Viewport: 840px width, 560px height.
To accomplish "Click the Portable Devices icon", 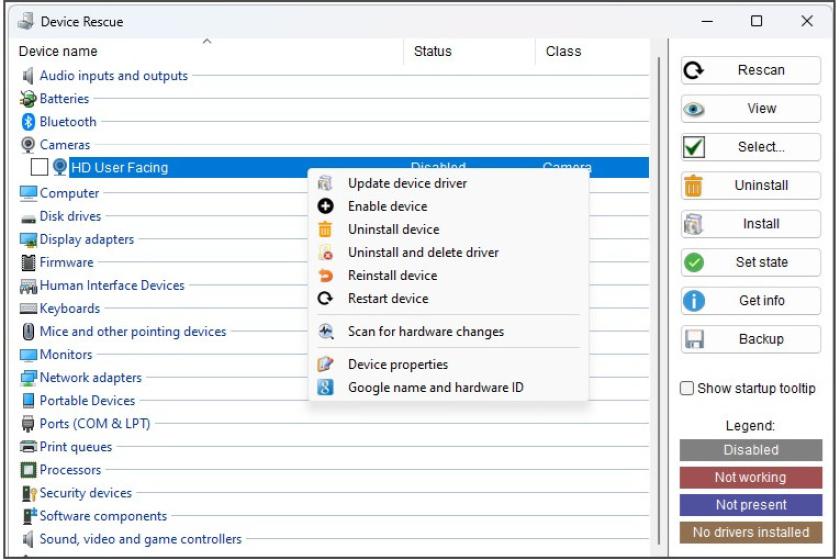I will pos(28,401).
